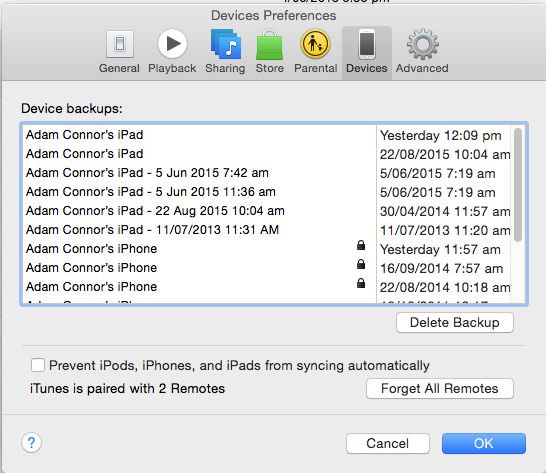546x473 pixels.
Task: Select the iPad backup from Yesterday 12:09 pm
Action: click(x=267, y=135)
